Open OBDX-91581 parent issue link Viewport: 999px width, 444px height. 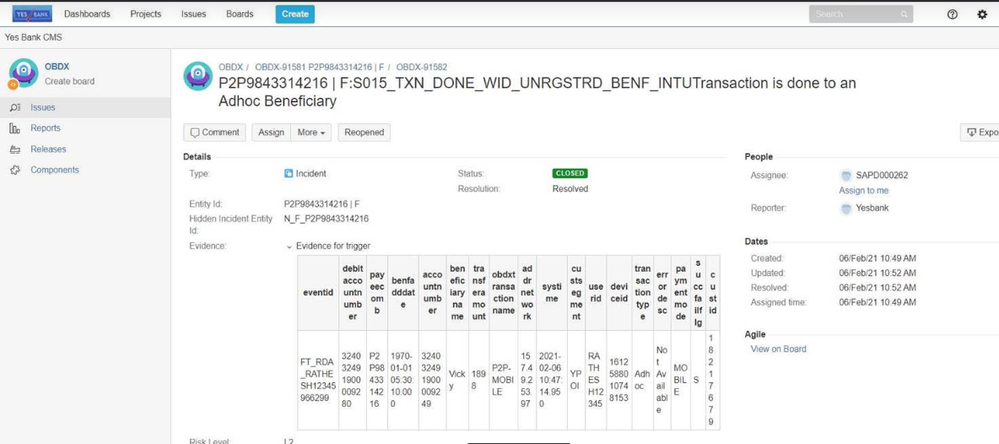[x=319, y=67]
